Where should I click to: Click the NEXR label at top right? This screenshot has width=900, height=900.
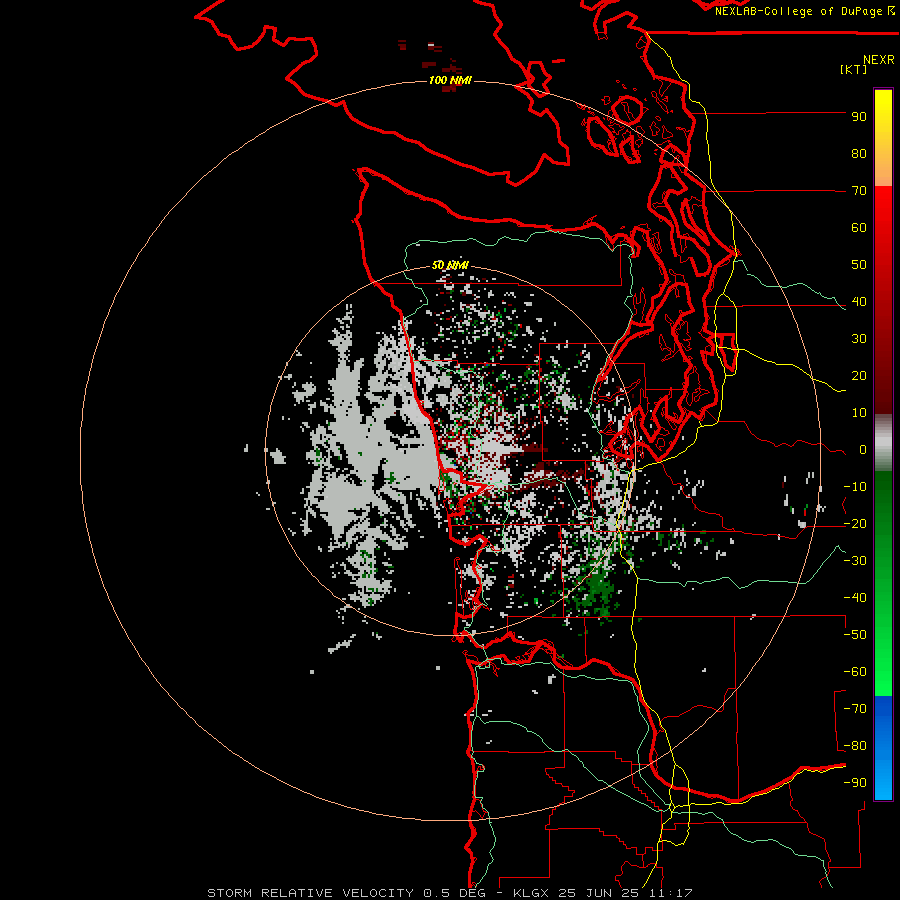pyautogui.click(x=879, y=60)
